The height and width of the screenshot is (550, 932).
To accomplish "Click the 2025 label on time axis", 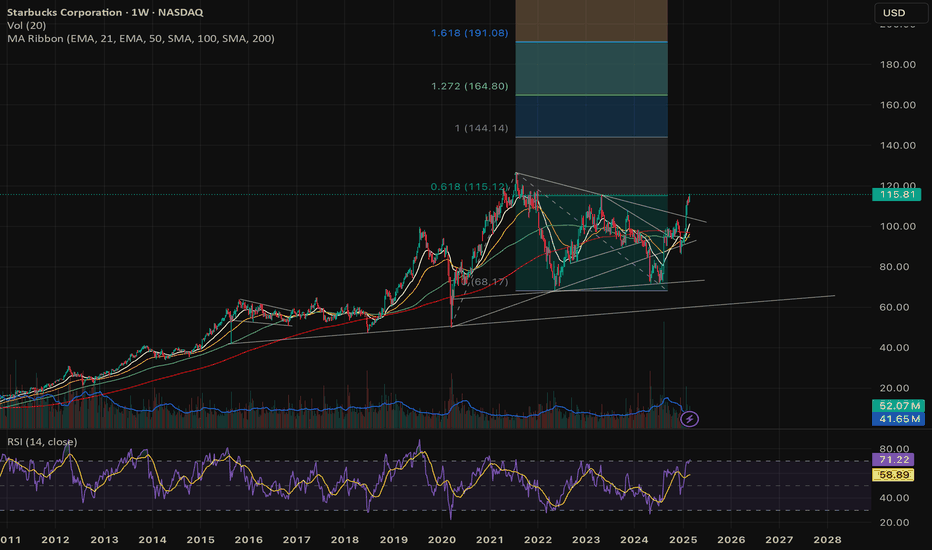I will tap(682, 540).
